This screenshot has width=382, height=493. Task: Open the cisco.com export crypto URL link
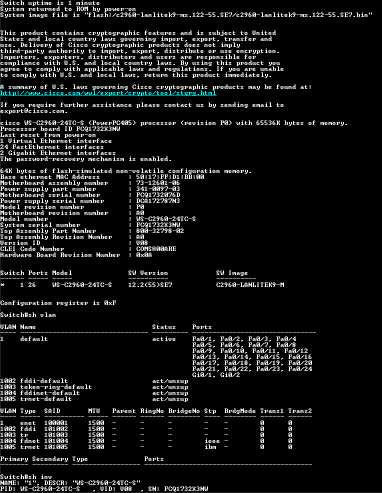coord(108,93)
